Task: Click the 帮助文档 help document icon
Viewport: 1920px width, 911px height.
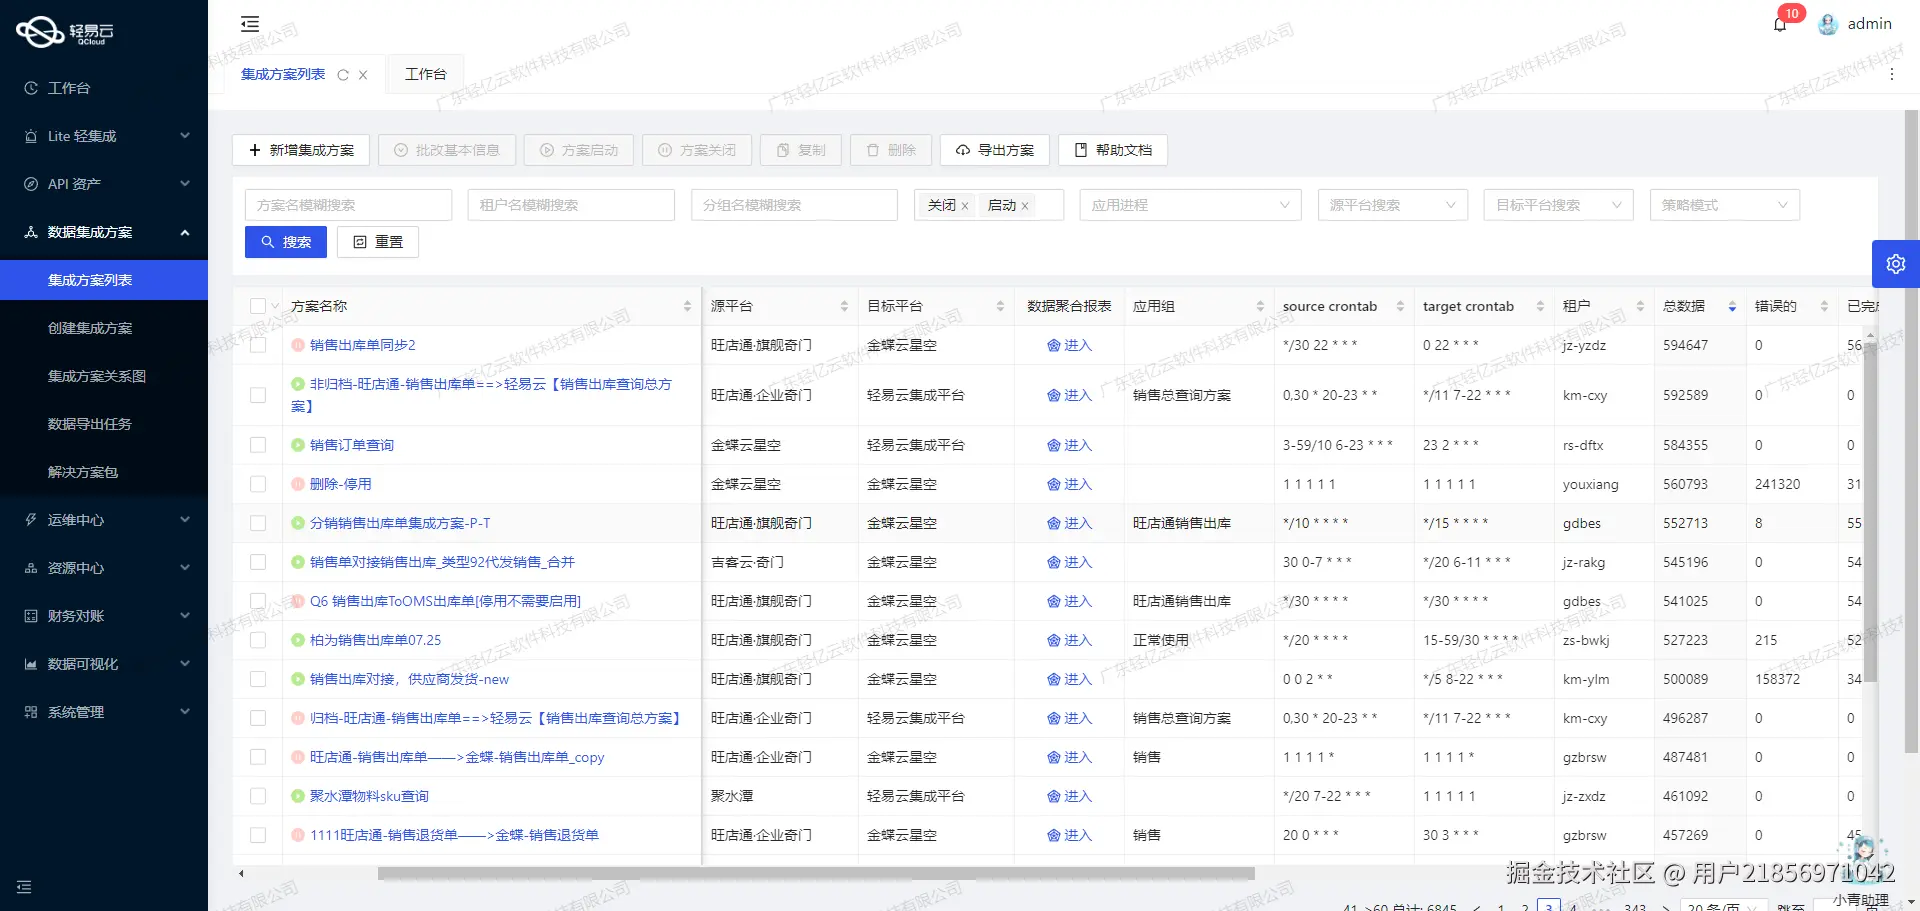Action: [x=1081, y=150]
